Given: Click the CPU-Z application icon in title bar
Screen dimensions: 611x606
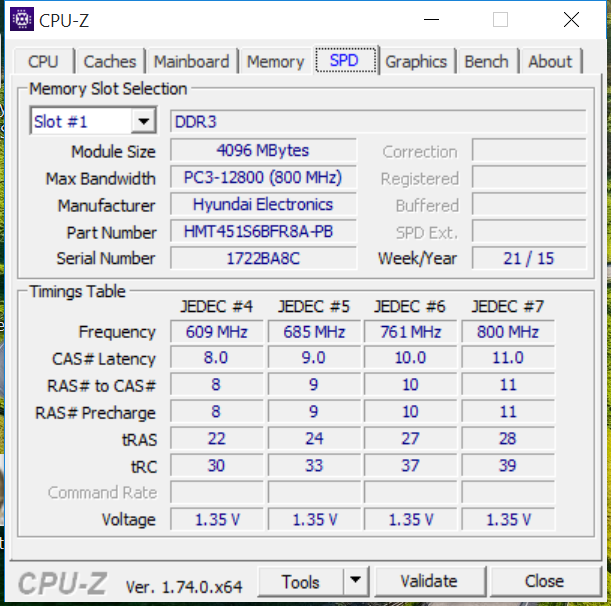Looking at the screenshot, I should coord(22,19).
